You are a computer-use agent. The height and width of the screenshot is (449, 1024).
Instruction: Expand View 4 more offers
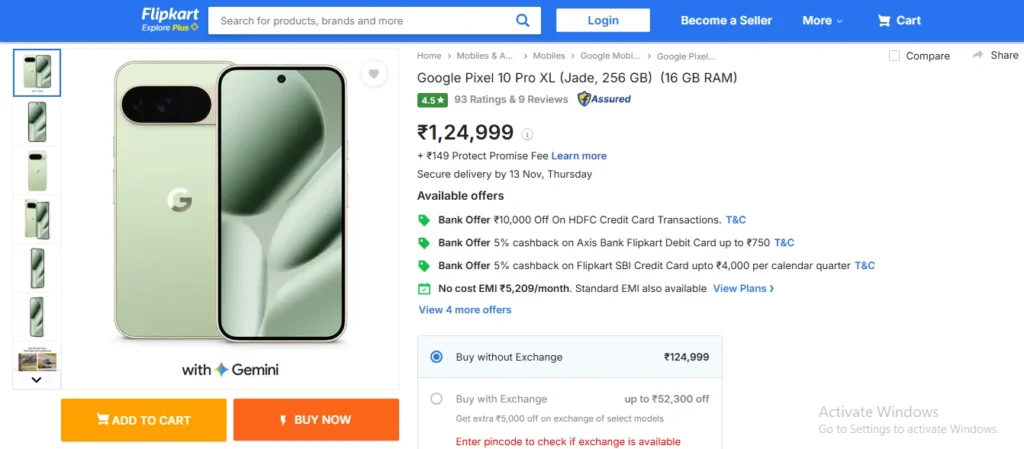click(x=464, y=310)
